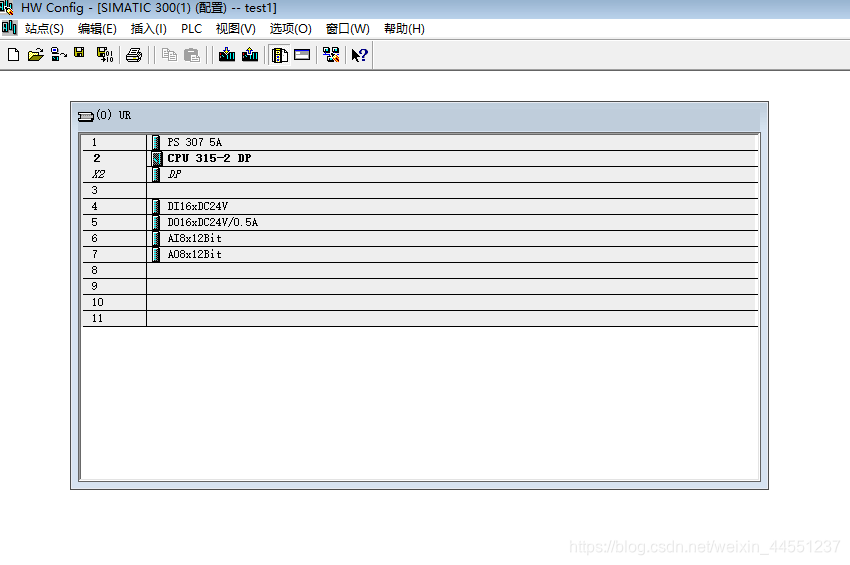Image resolution: width=850 pixels, height=565 pixels.
Task: Open the 站点(S) menu
Action: (x=44, y=29)
